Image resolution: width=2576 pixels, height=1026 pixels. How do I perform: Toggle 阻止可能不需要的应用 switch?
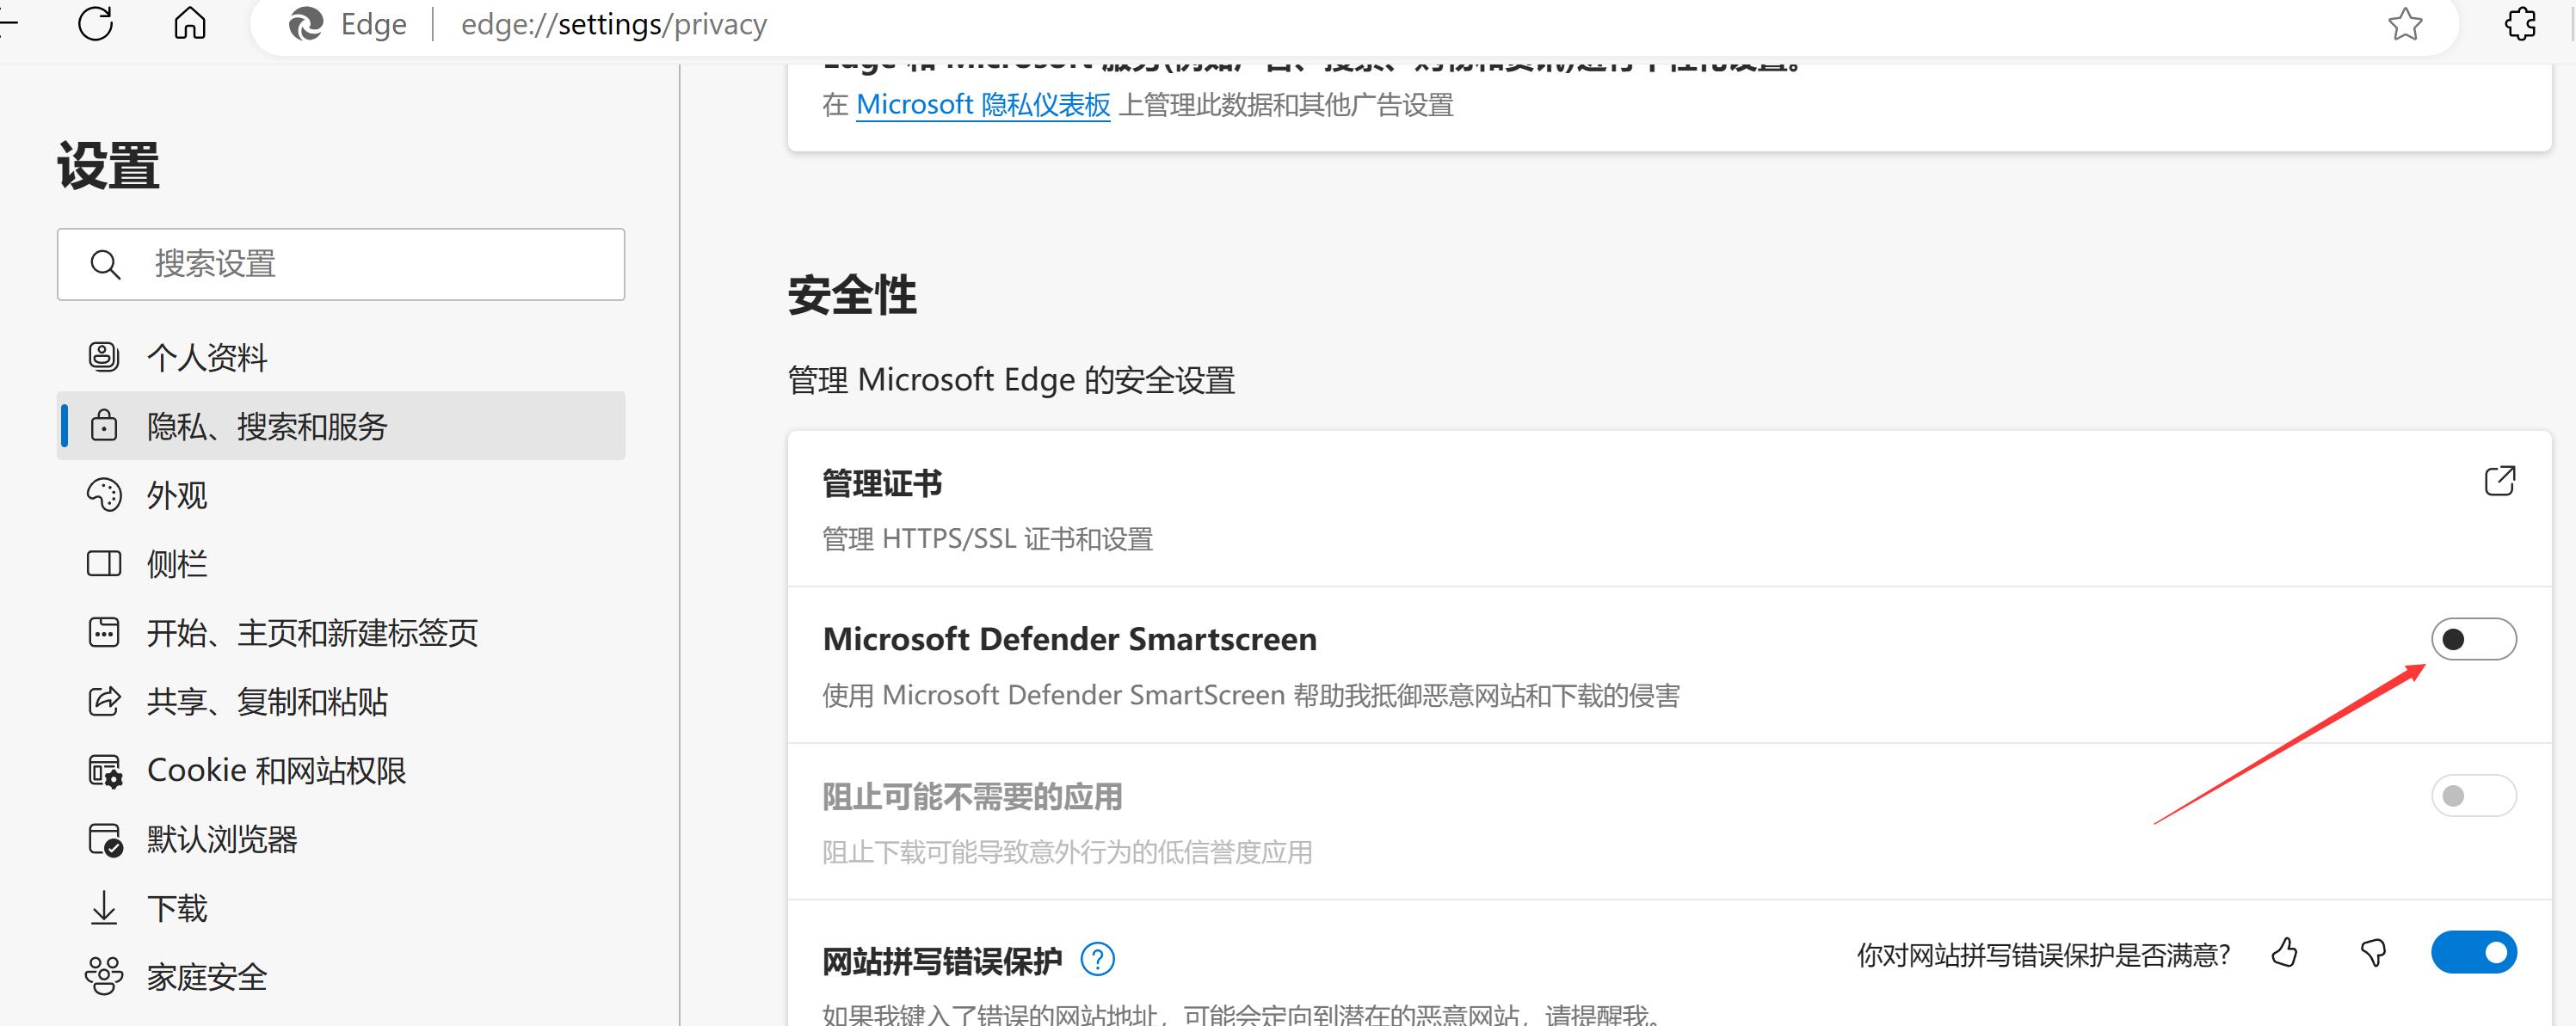(2473, 796)
